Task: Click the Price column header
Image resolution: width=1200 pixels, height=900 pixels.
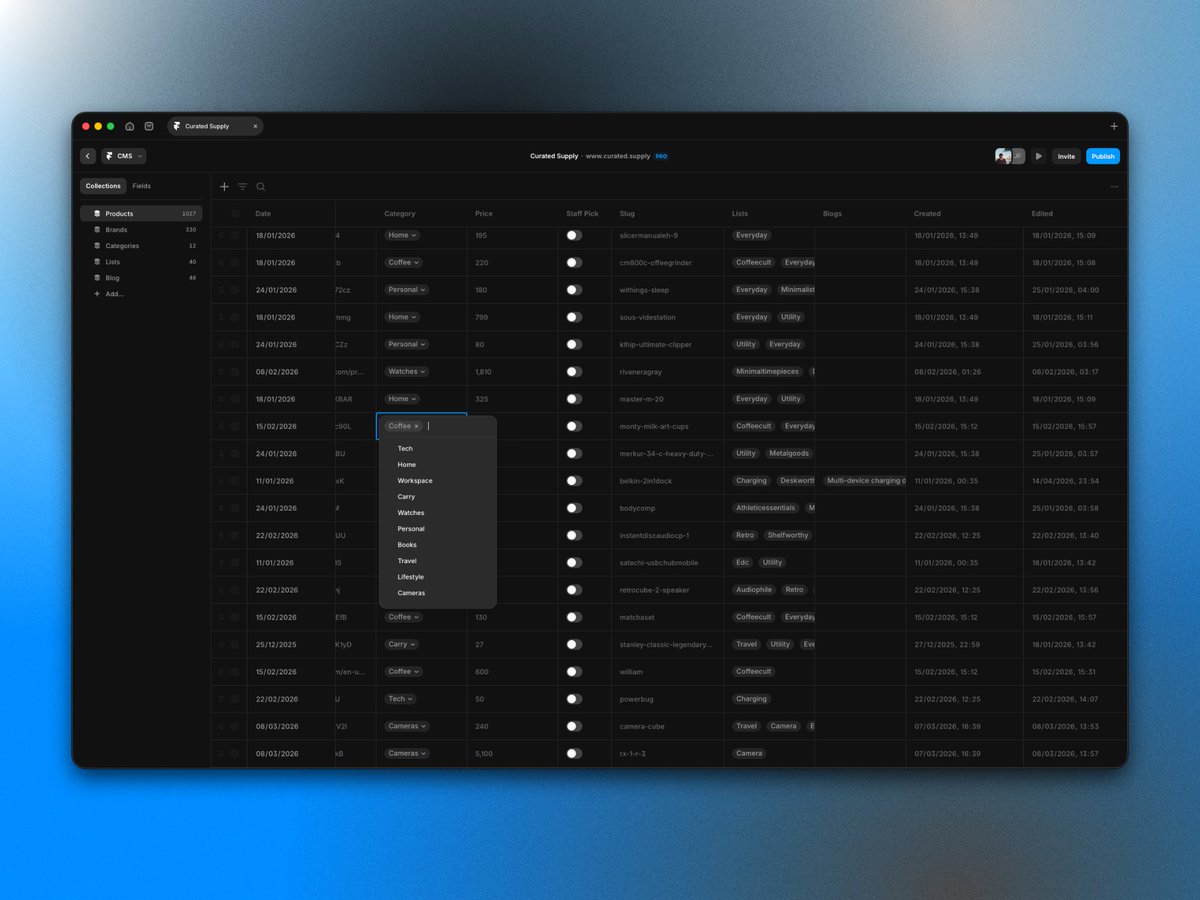Action: 484,213
